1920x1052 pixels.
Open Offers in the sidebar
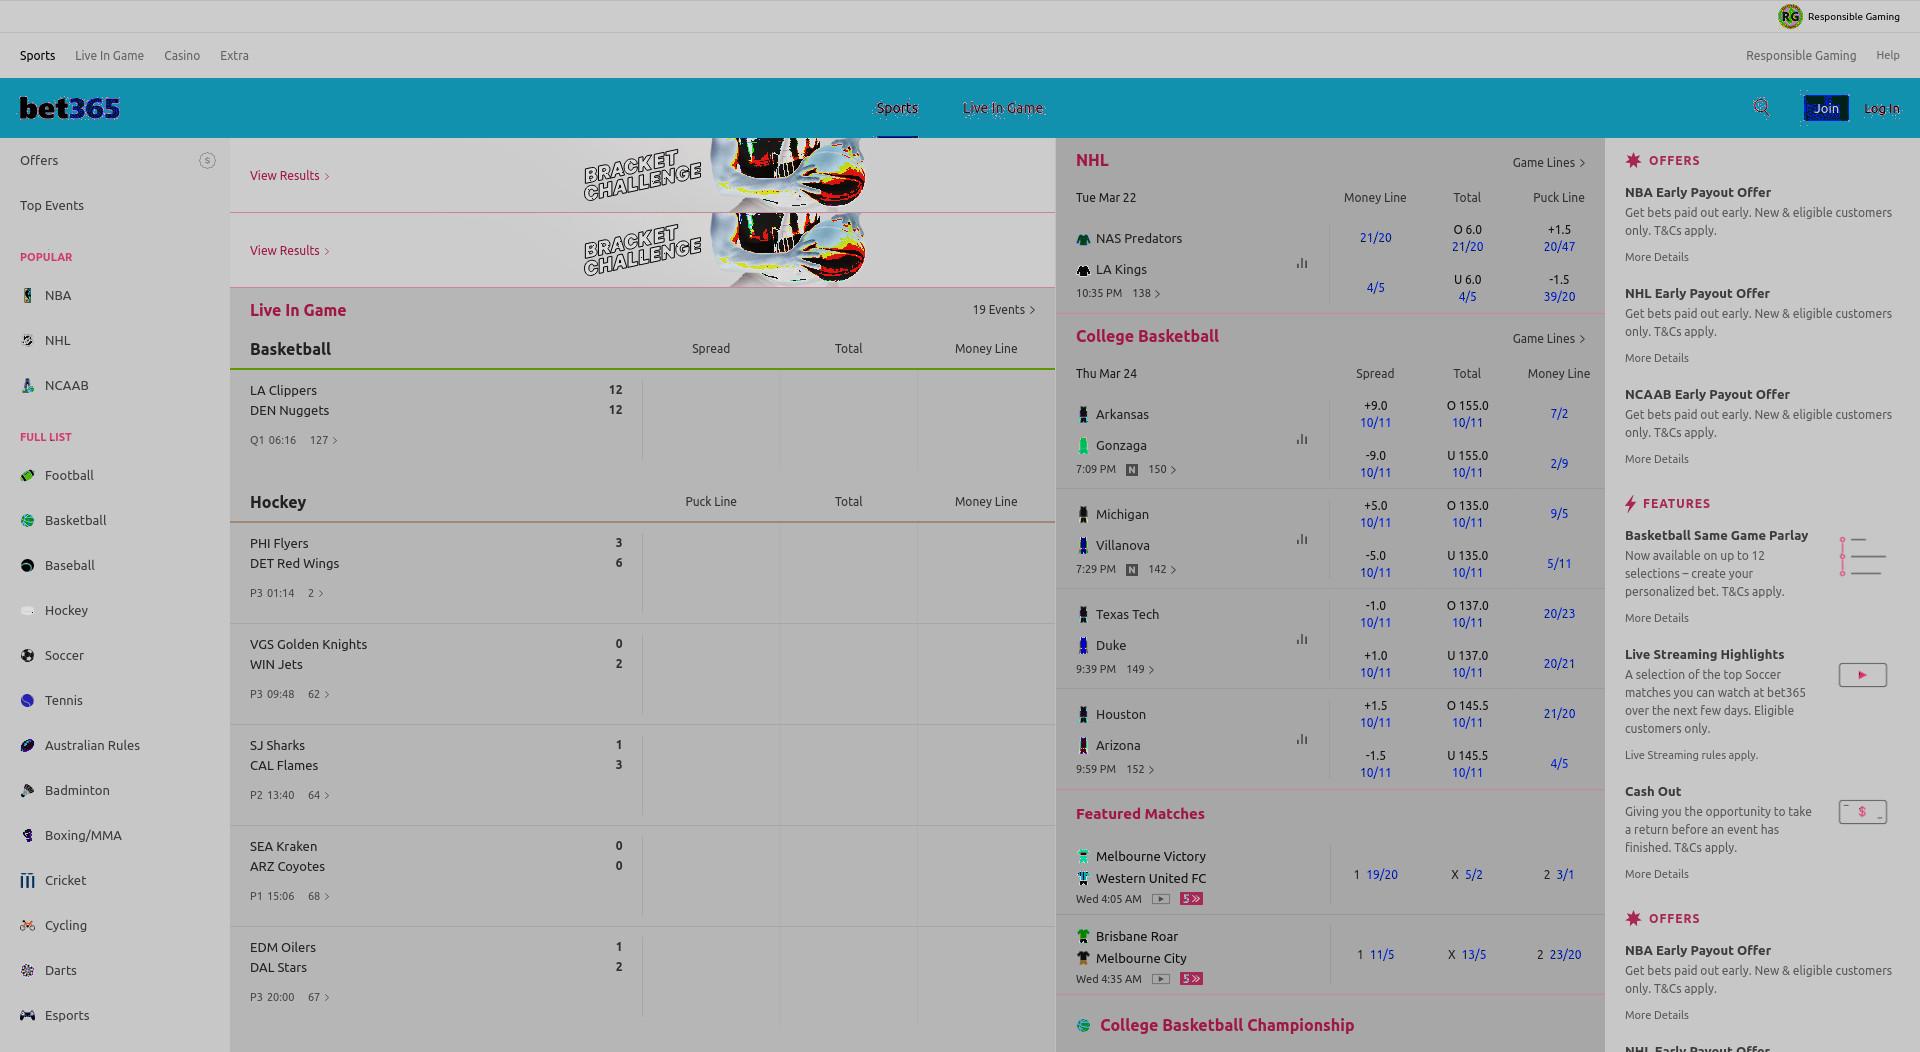(x=39, y=160)
